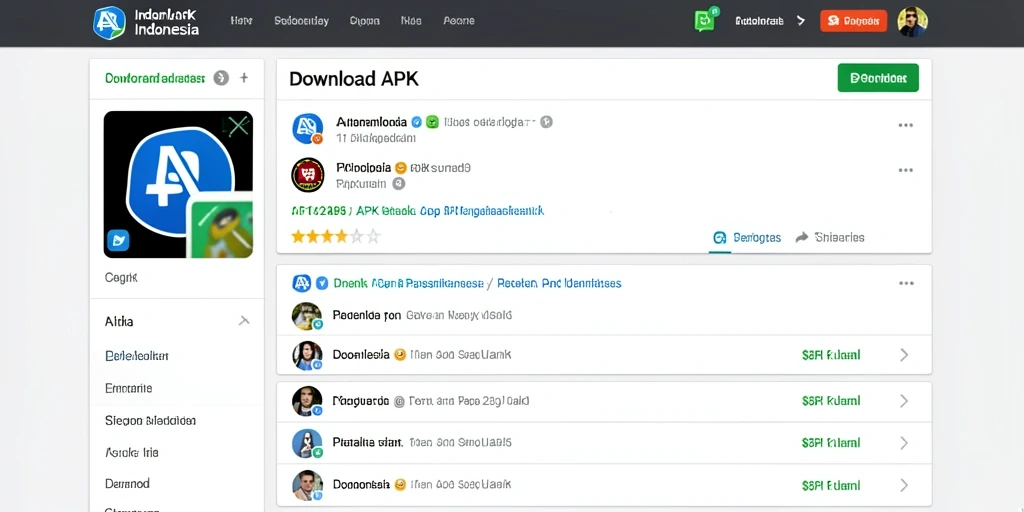This screenshot has width=1024, height=512.
Task: Click the share arrow icon beside Shiaeries
Action: point(802,237)
